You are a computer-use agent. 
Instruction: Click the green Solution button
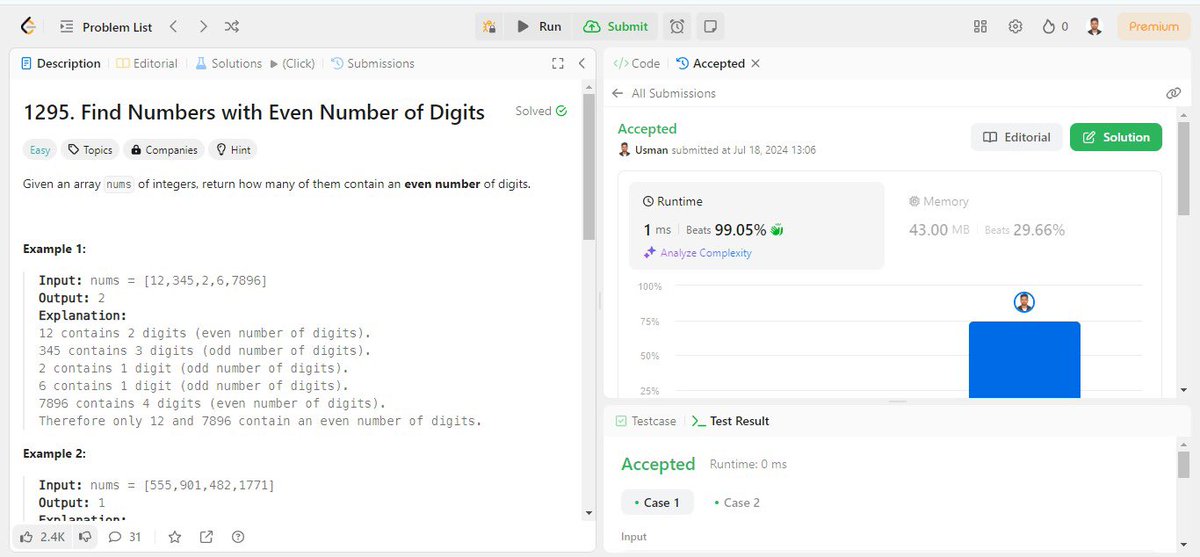click(1116, 137)
